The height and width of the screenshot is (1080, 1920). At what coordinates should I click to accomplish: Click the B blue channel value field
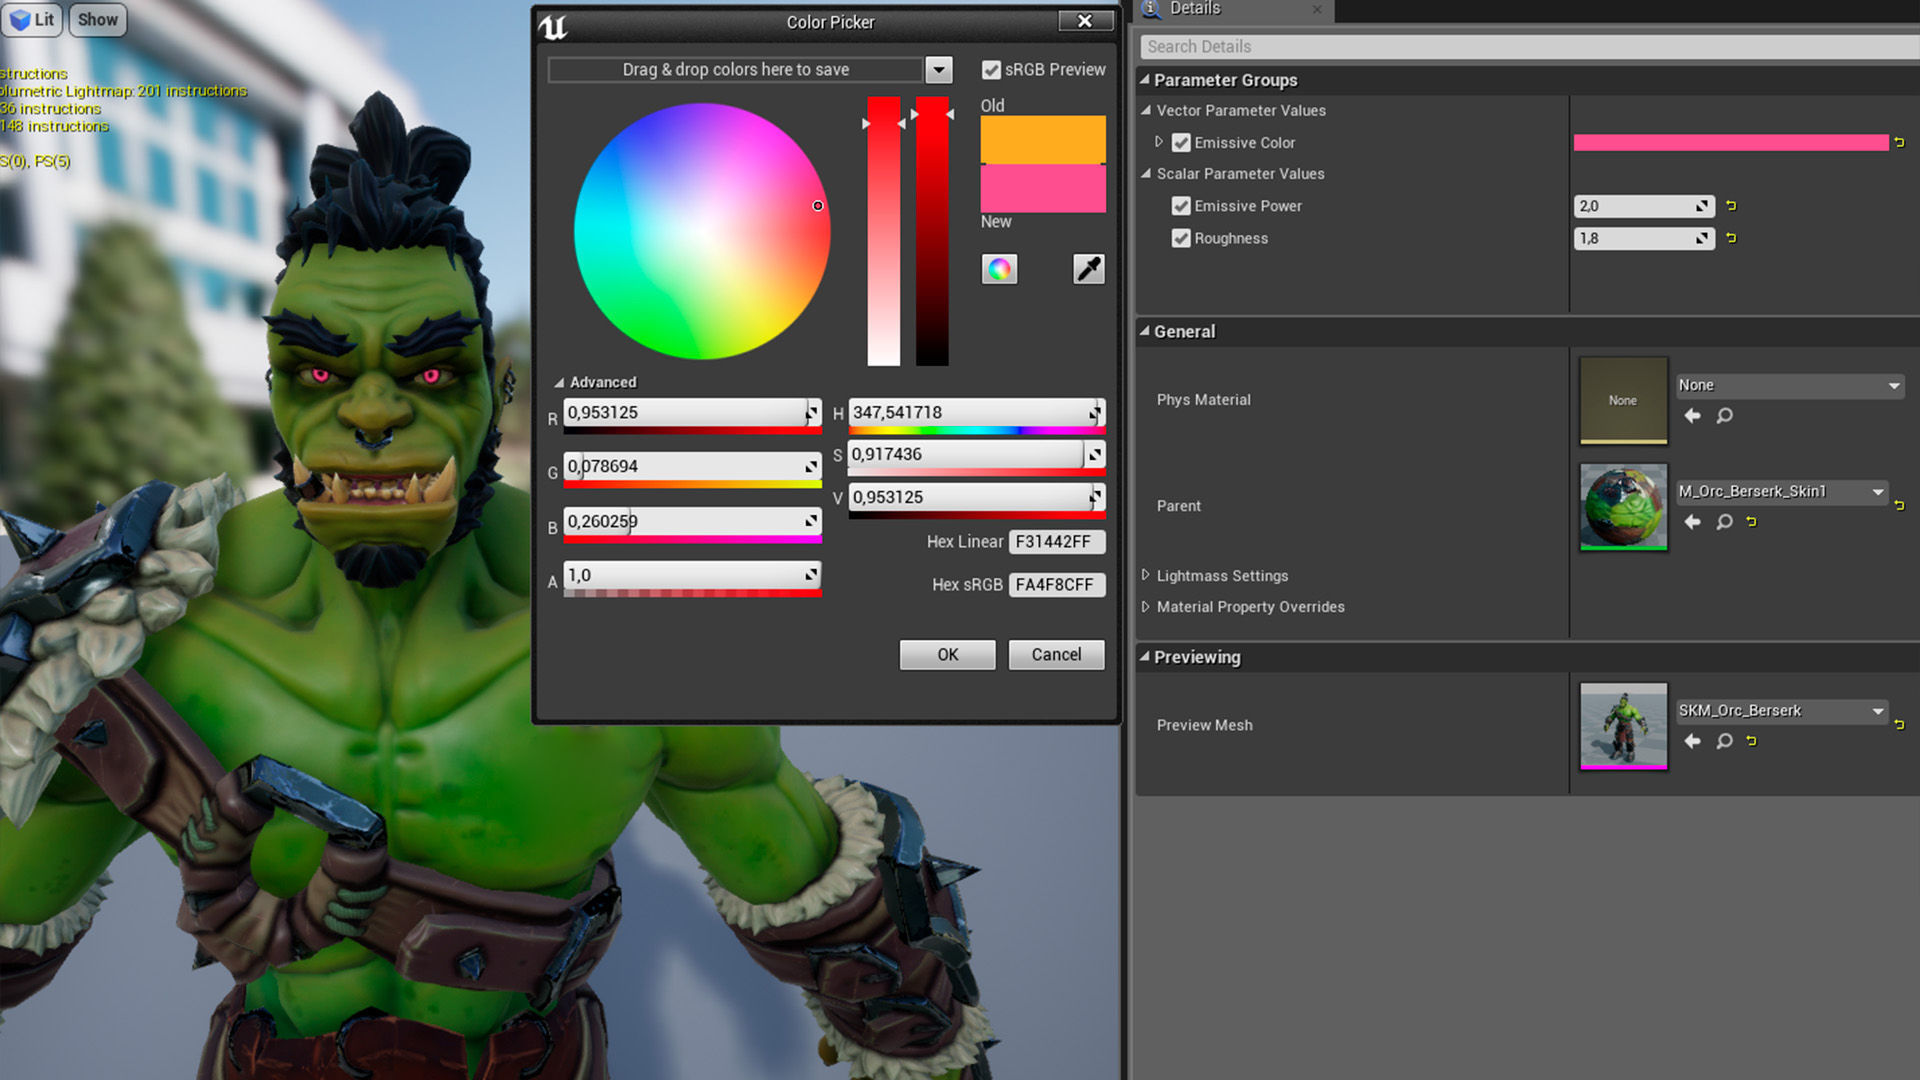click(692, 521)
